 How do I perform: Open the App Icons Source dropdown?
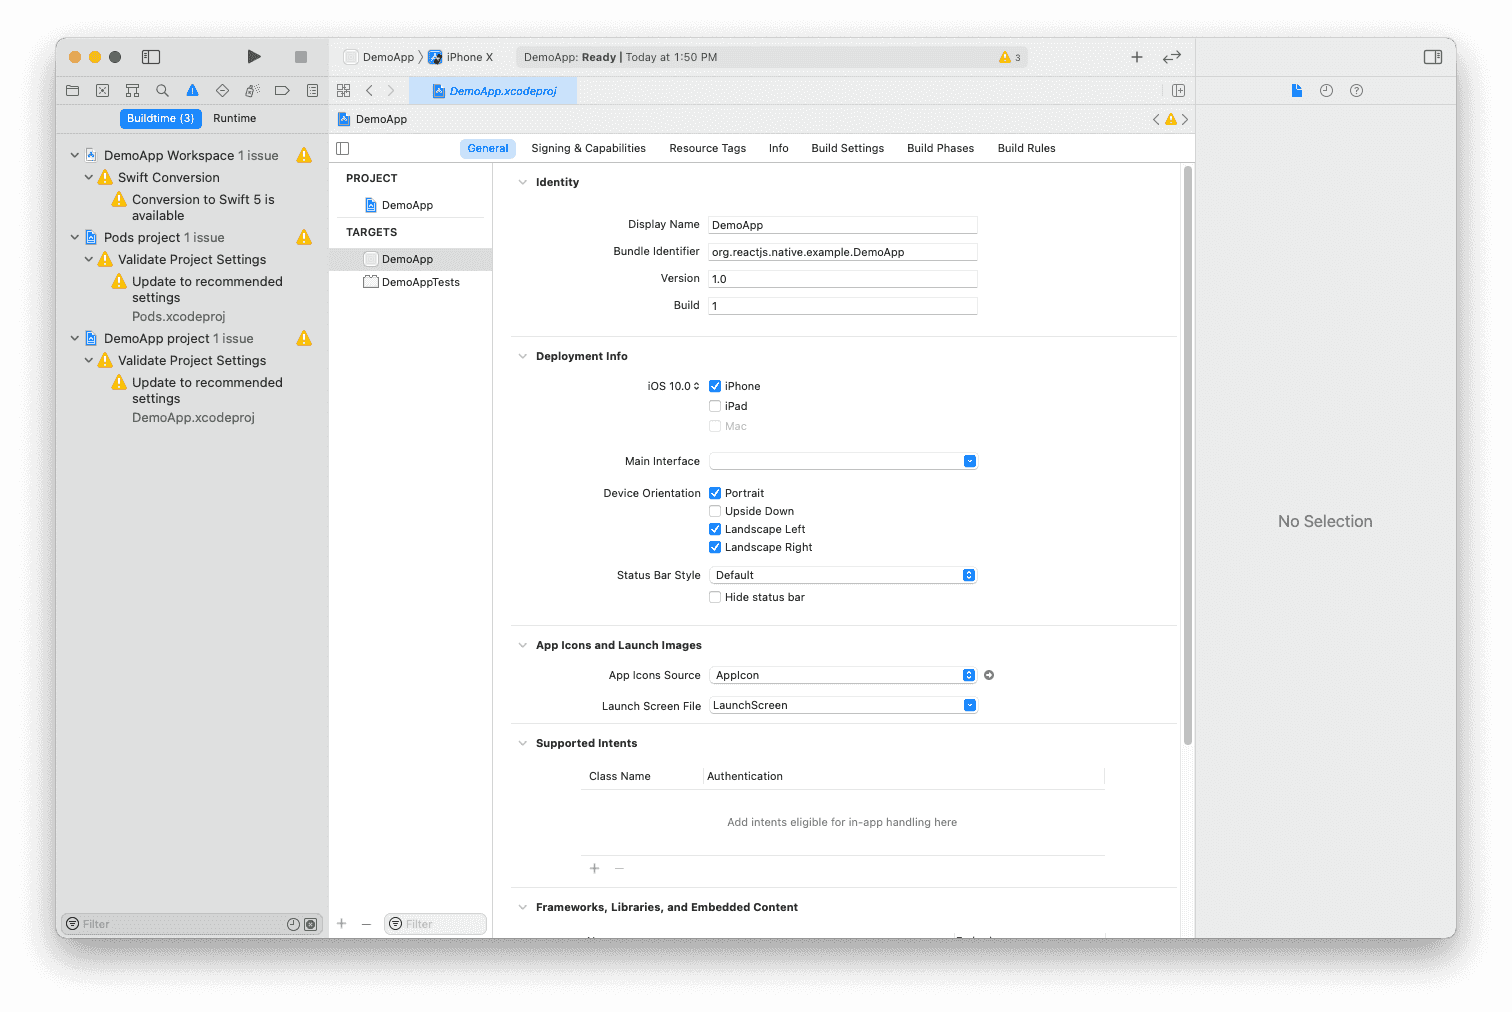click(843, 675)
